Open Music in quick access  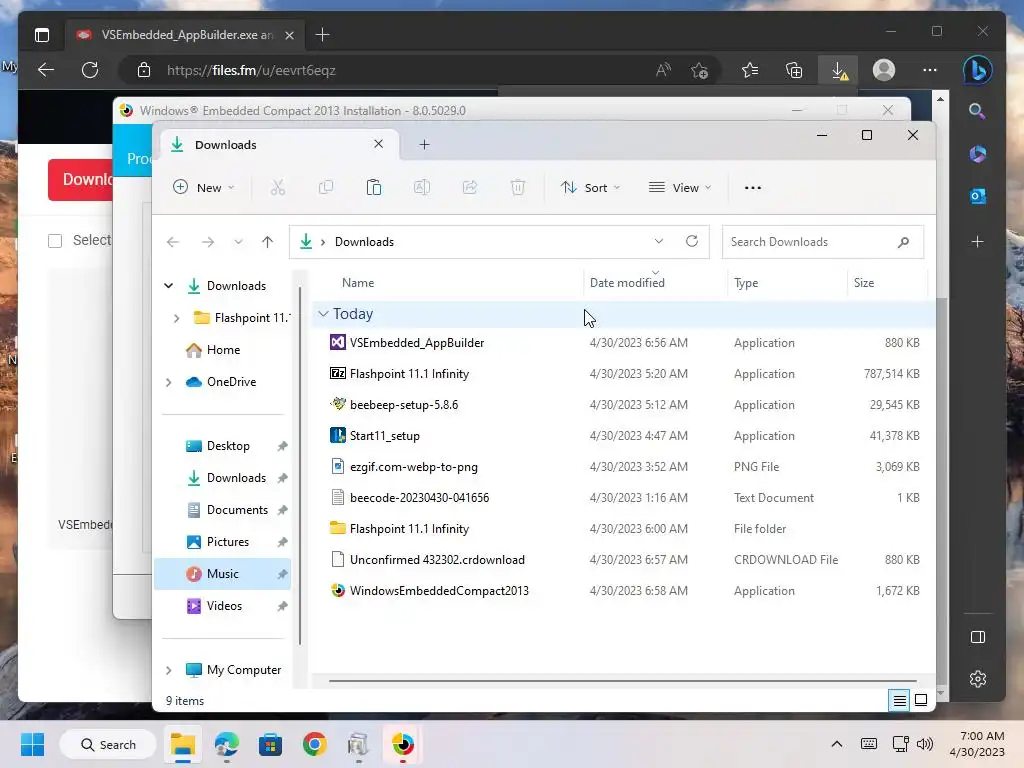pyautogui.click(x=222, y=574)
